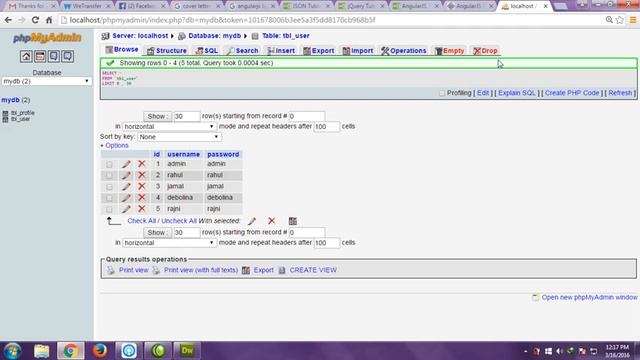Click the Empty table tab
The width and height of the screenshot is (640, 360).
449,51
